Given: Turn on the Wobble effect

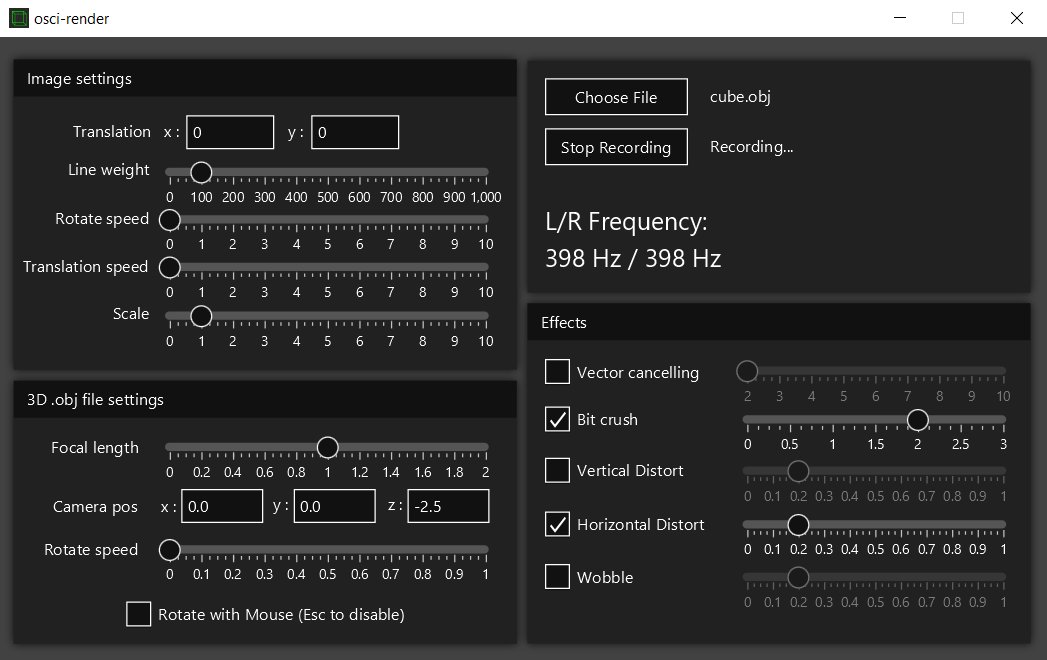Looking at the screenshot, I should (x=557, y=577).
